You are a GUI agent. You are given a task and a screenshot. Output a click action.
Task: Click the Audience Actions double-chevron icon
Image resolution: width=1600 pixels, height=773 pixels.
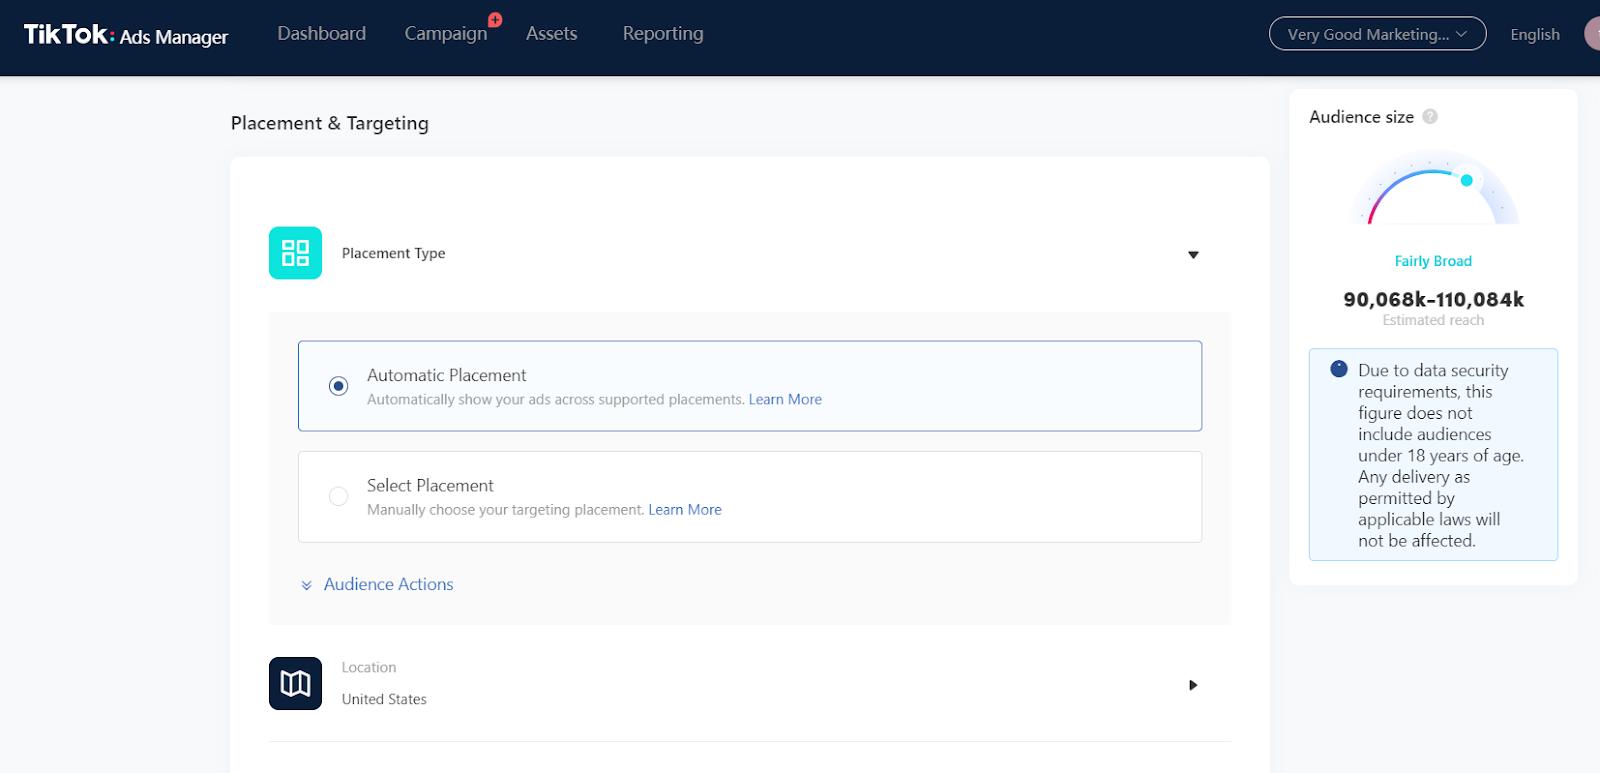(x=307, y=585)
